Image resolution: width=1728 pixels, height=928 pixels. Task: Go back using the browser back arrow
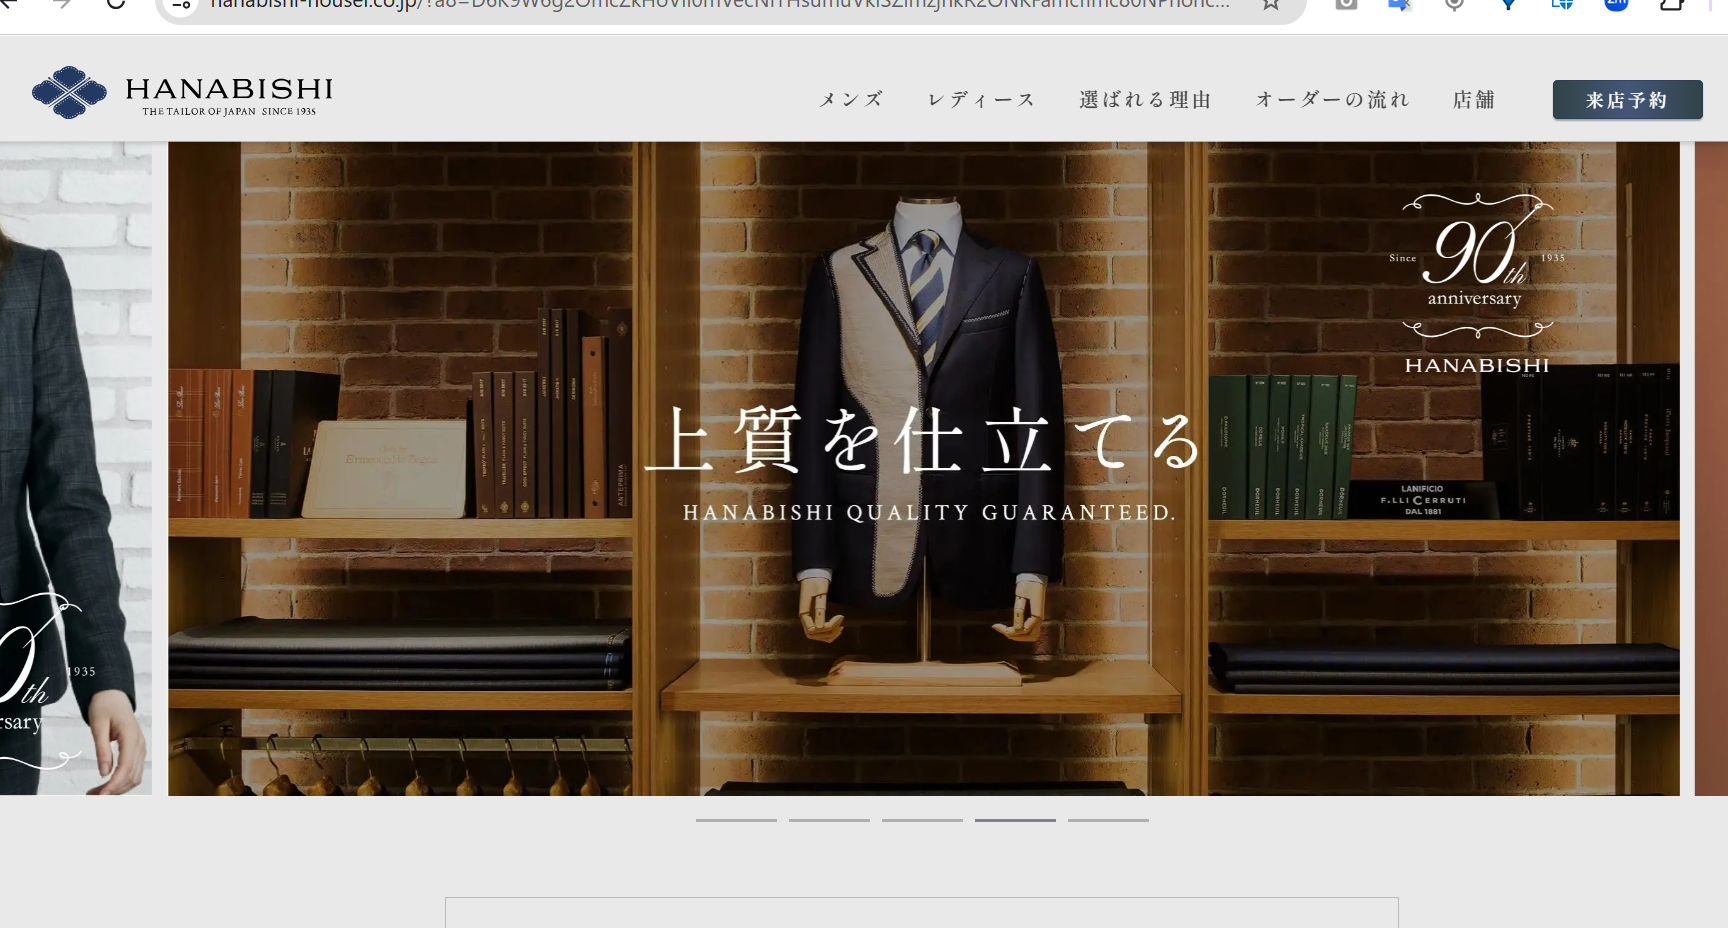point(8,4)
